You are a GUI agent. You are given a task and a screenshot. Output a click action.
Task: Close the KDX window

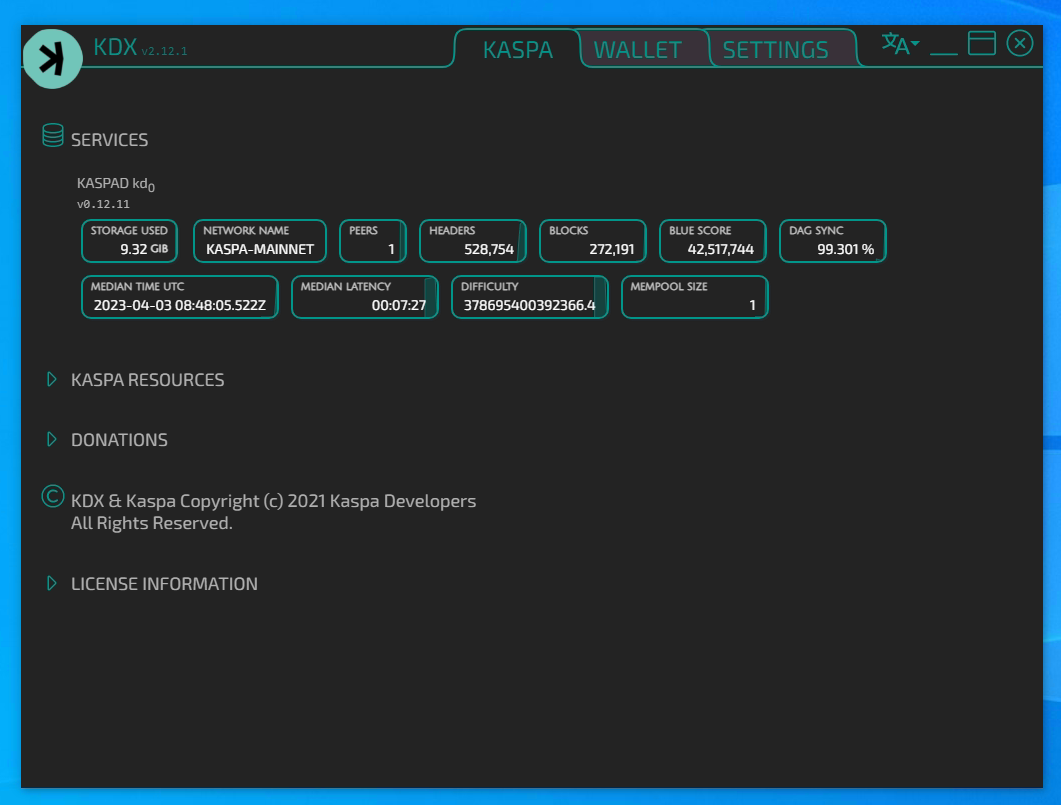tap(1019, 43)
